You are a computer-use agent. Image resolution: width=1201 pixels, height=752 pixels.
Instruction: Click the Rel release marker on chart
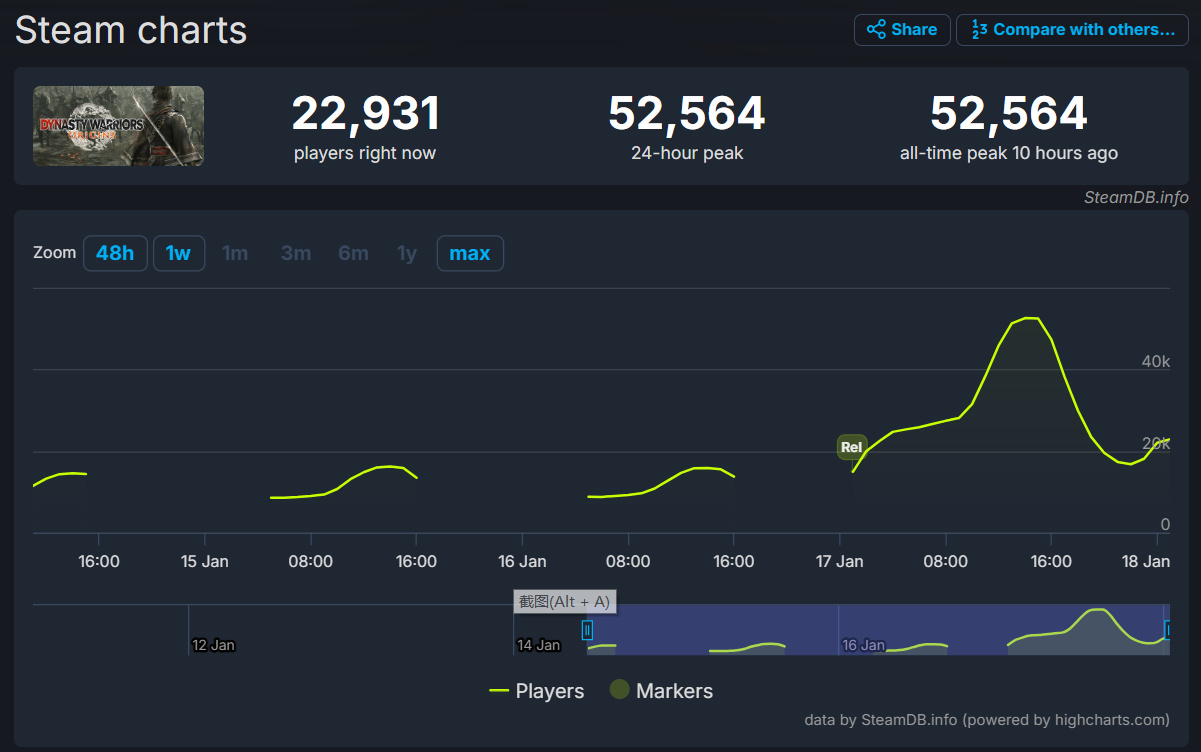pos(851,447)
